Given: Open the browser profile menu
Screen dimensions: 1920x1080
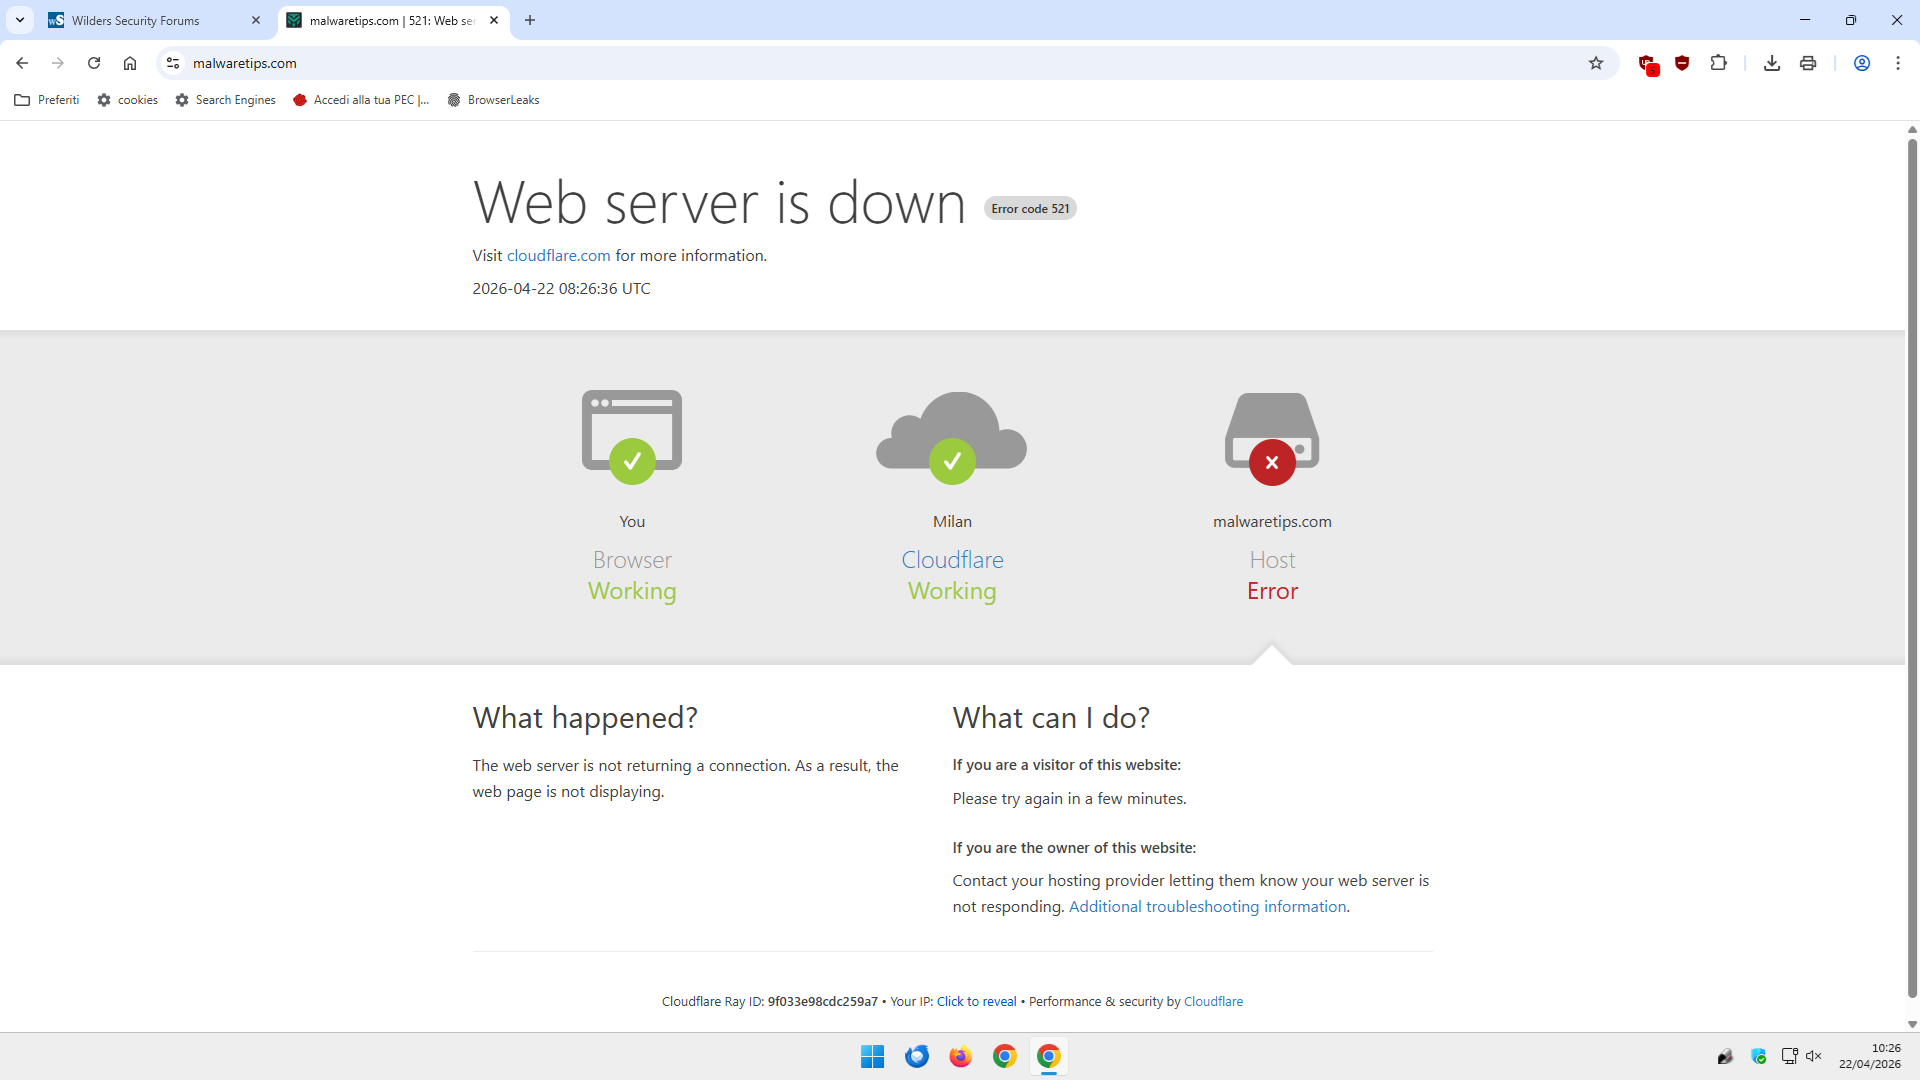Looking at the screenshot, I should [1862, 63].
